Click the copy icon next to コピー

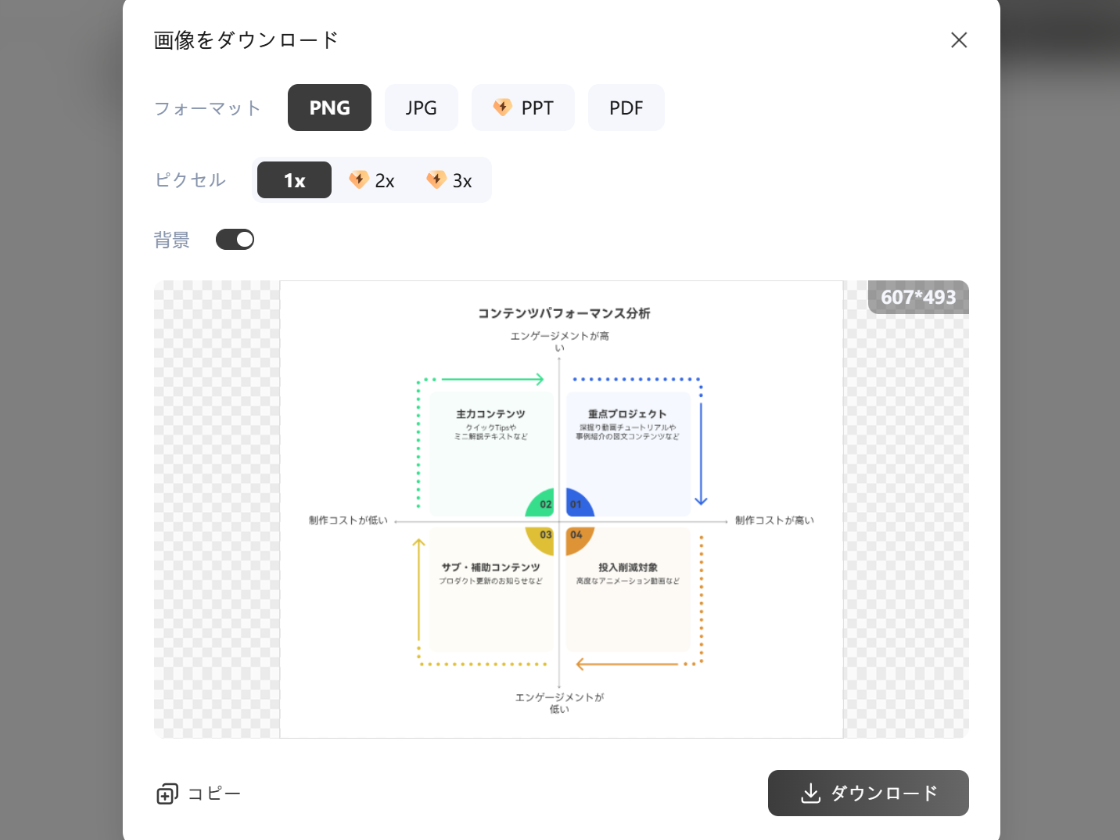166,793
